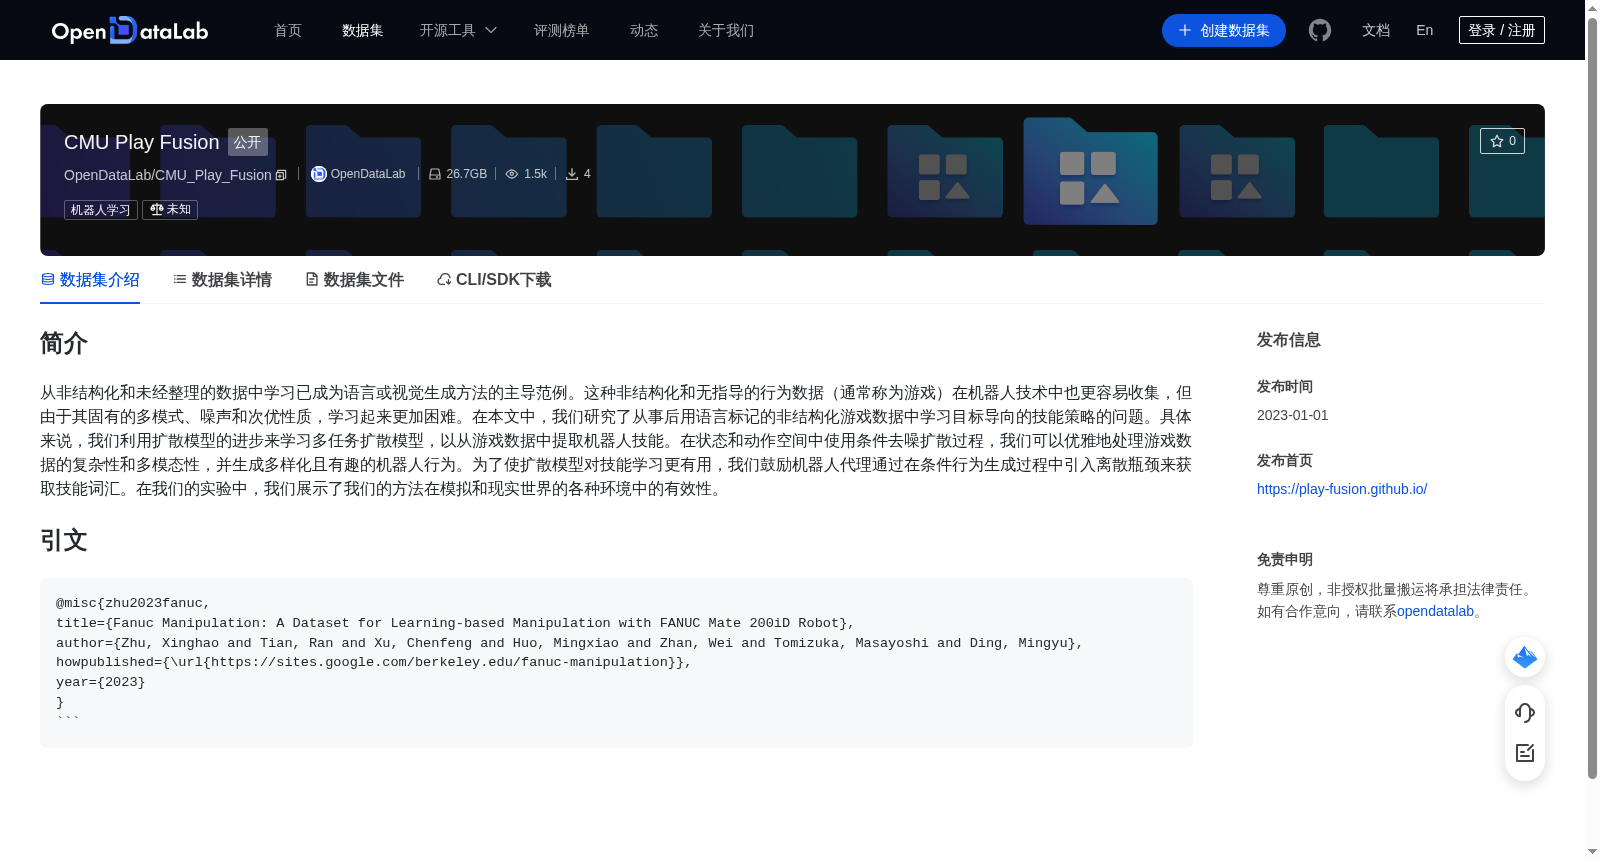Click the 发布信息 heading

click(1289, 340)
